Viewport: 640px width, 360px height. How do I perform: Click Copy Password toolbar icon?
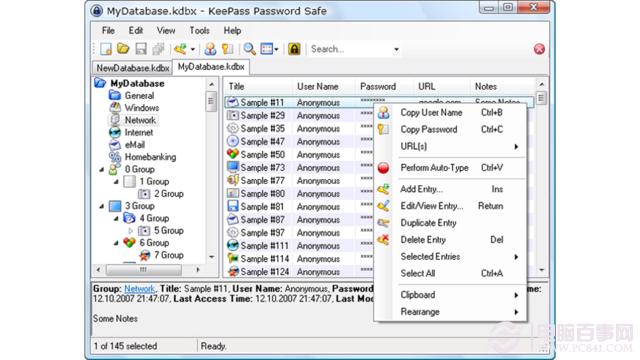pyautogui.click(x=227, y=49)
